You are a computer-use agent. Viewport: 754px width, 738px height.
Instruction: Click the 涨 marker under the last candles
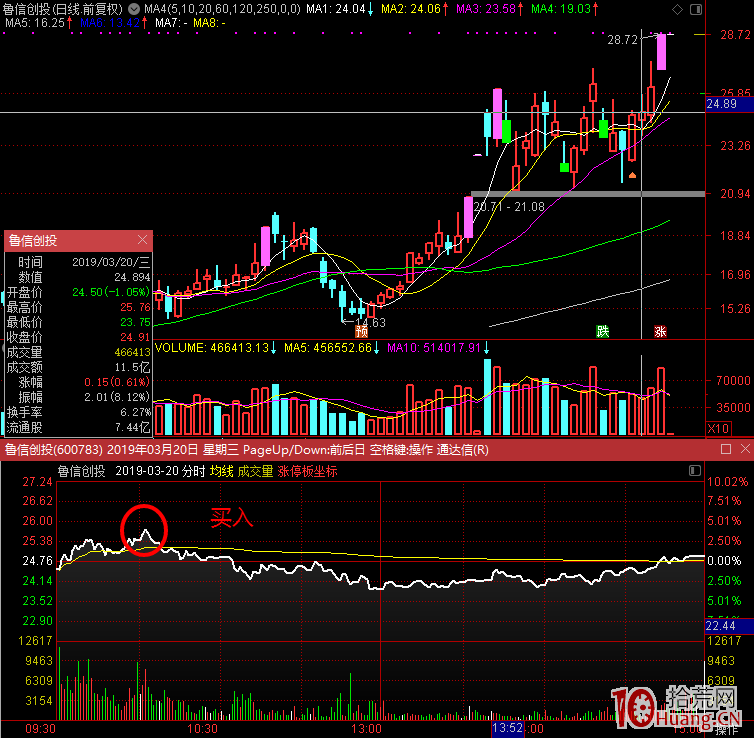(x=660, y=331)
